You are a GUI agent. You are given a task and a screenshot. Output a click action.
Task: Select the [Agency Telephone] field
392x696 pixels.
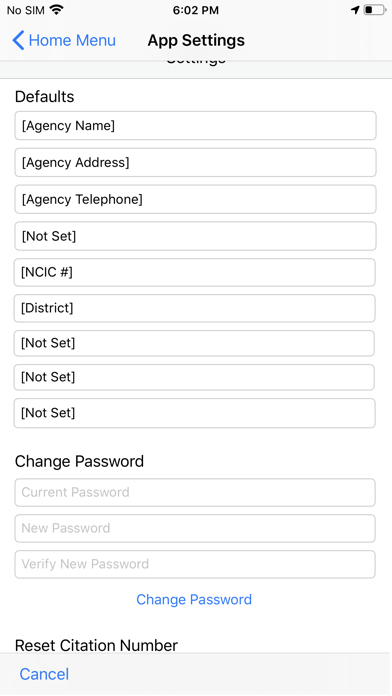click(x=195, y=199)
